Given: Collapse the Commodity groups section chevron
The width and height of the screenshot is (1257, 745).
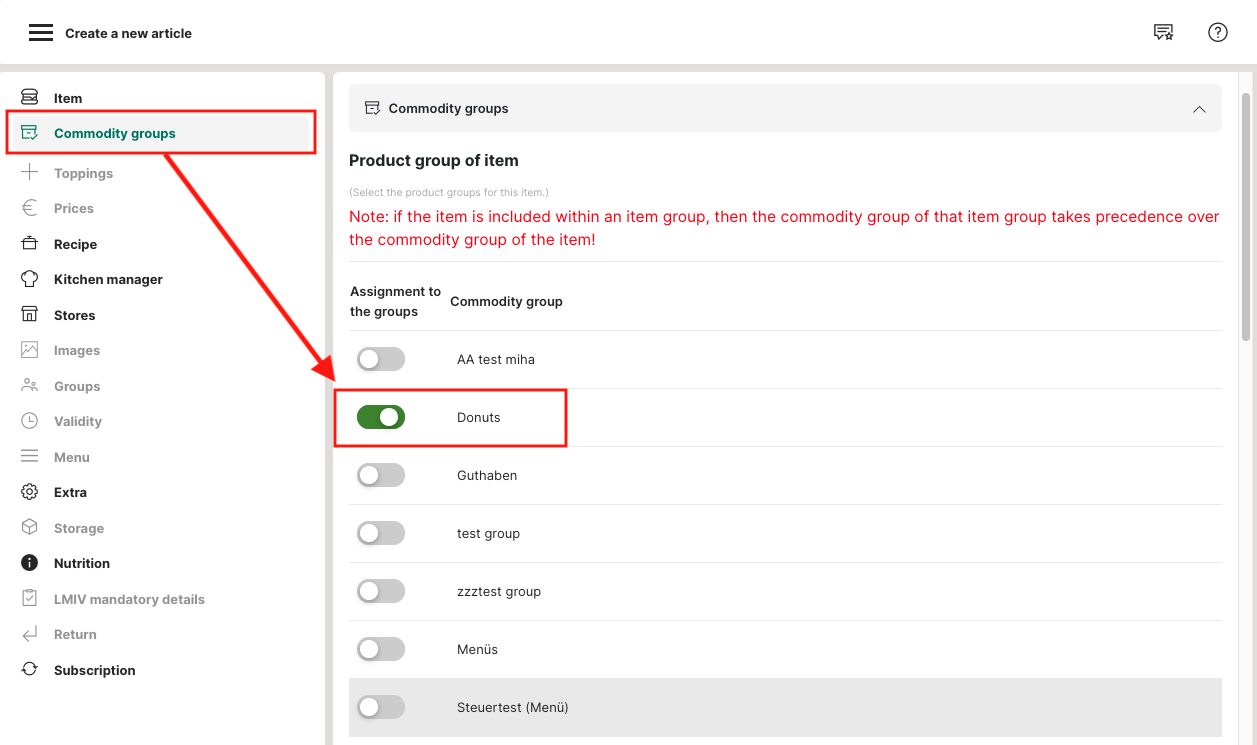Looking at the screenshot, I should pos(1199,109).
